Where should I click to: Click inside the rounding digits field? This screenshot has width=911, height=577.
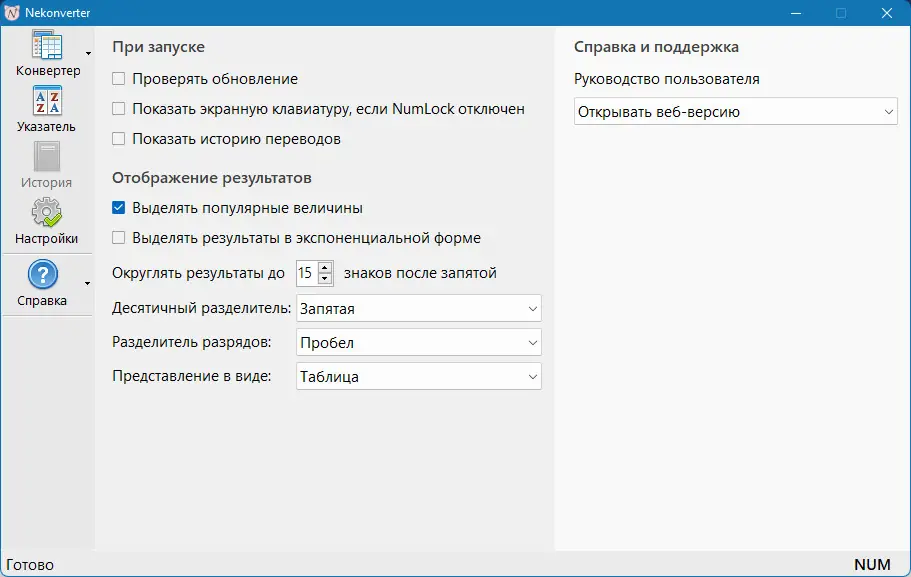tap(306, 272)
